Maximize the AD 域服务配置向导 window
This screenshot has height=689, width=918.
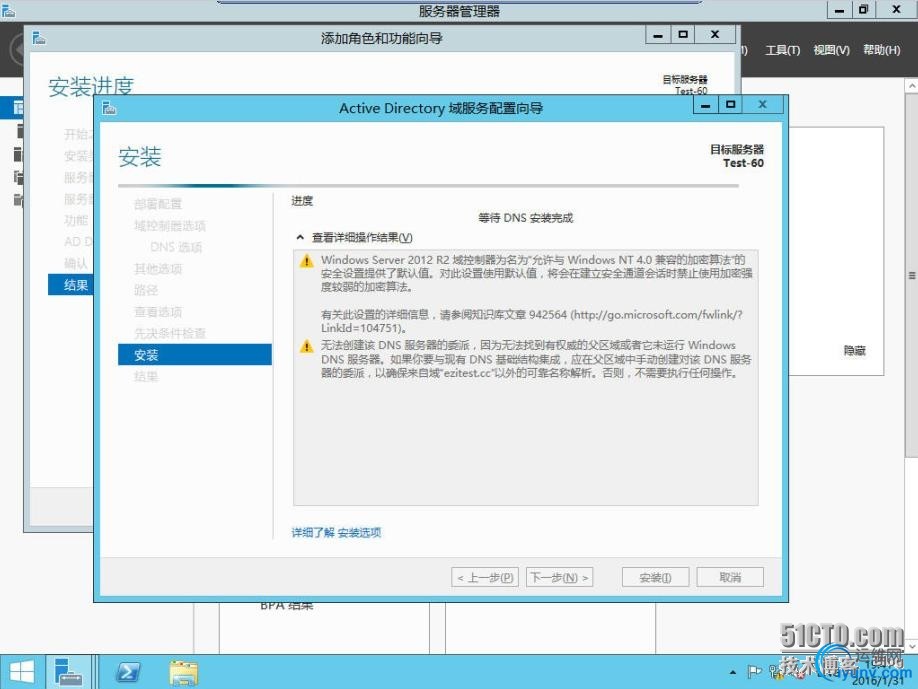(x=730, y=105)
